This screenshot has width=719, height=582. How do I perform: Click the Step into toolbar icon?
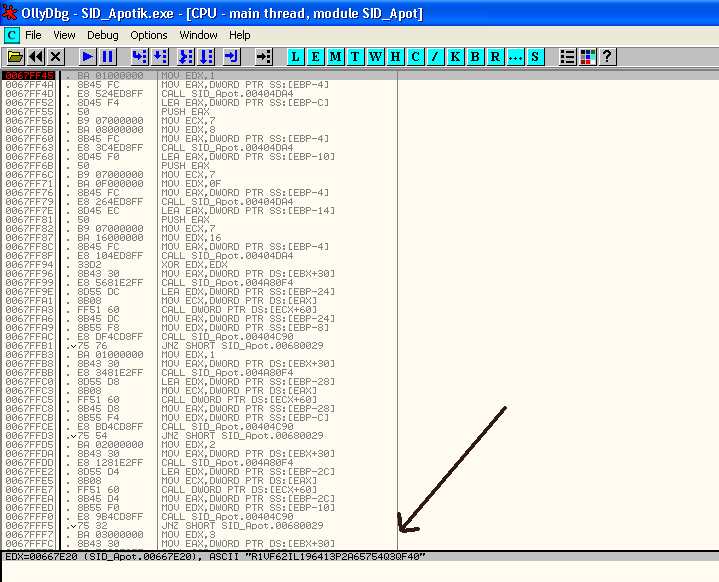coord(139,57)
